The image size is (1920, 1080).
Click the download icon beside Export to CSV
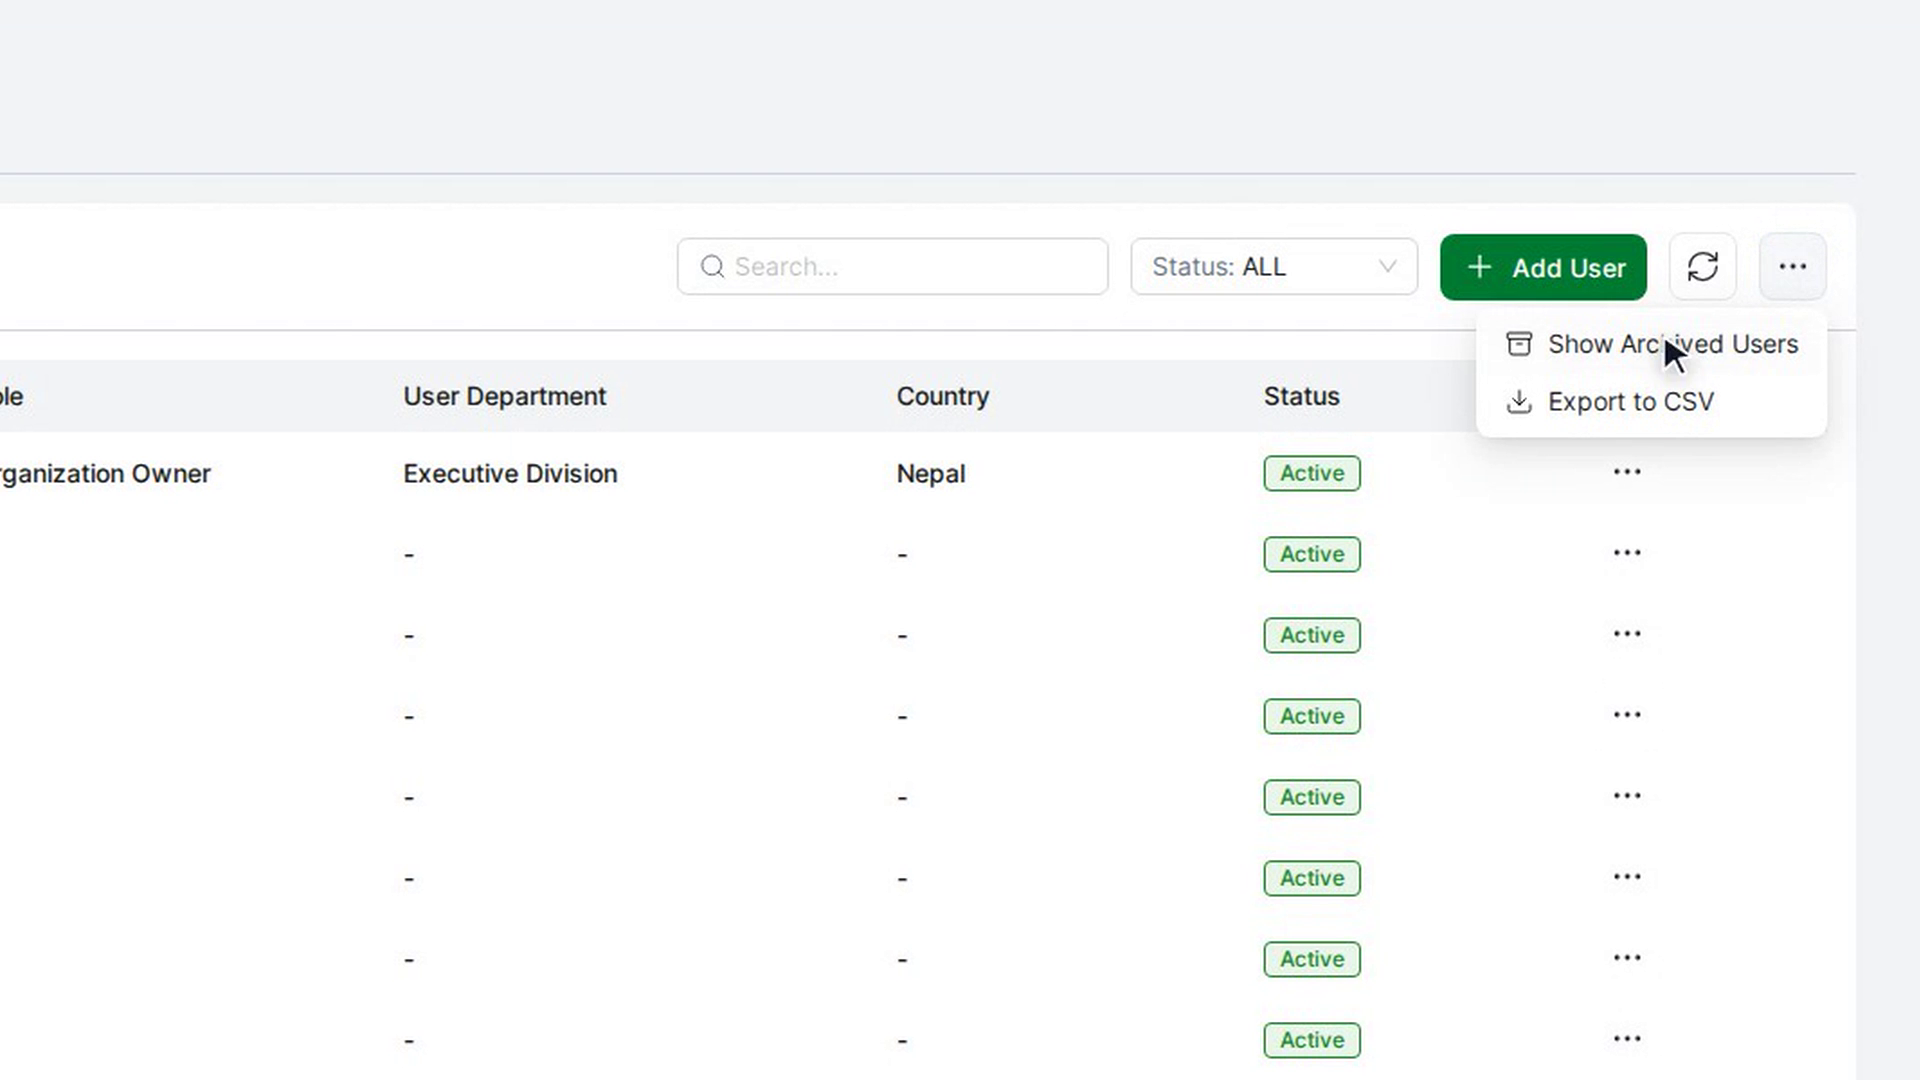(1519, 402)
